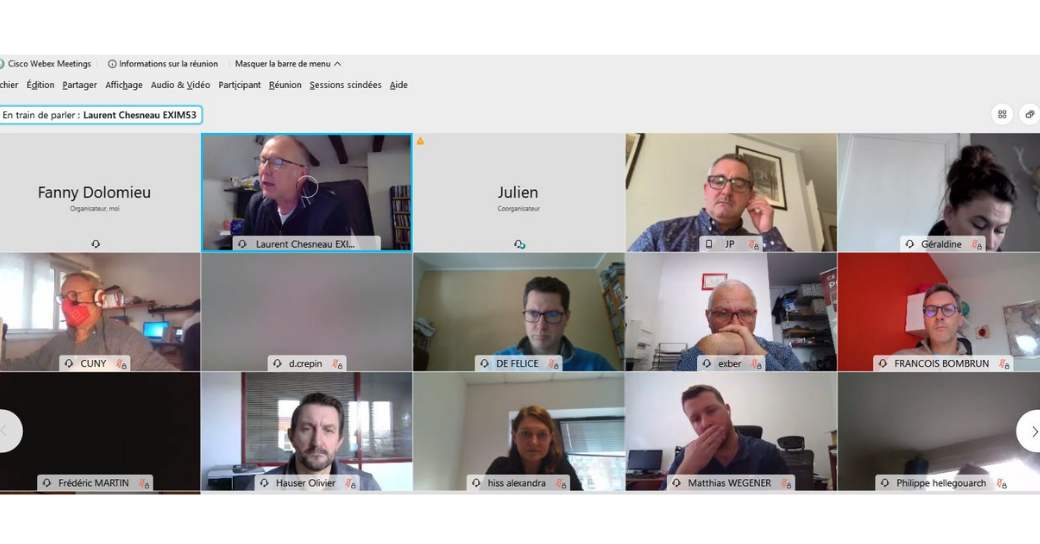The image size is (1040, 544).
Task: Toggle the muted microphone icon on Géraldine's tile
Action: (976, 245)
